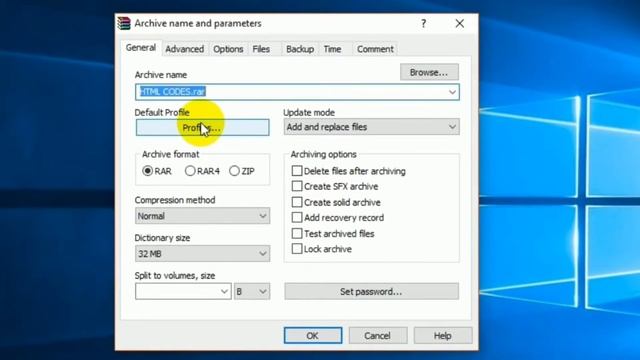Click the OK button
The image size is (640, 360).
313,336
